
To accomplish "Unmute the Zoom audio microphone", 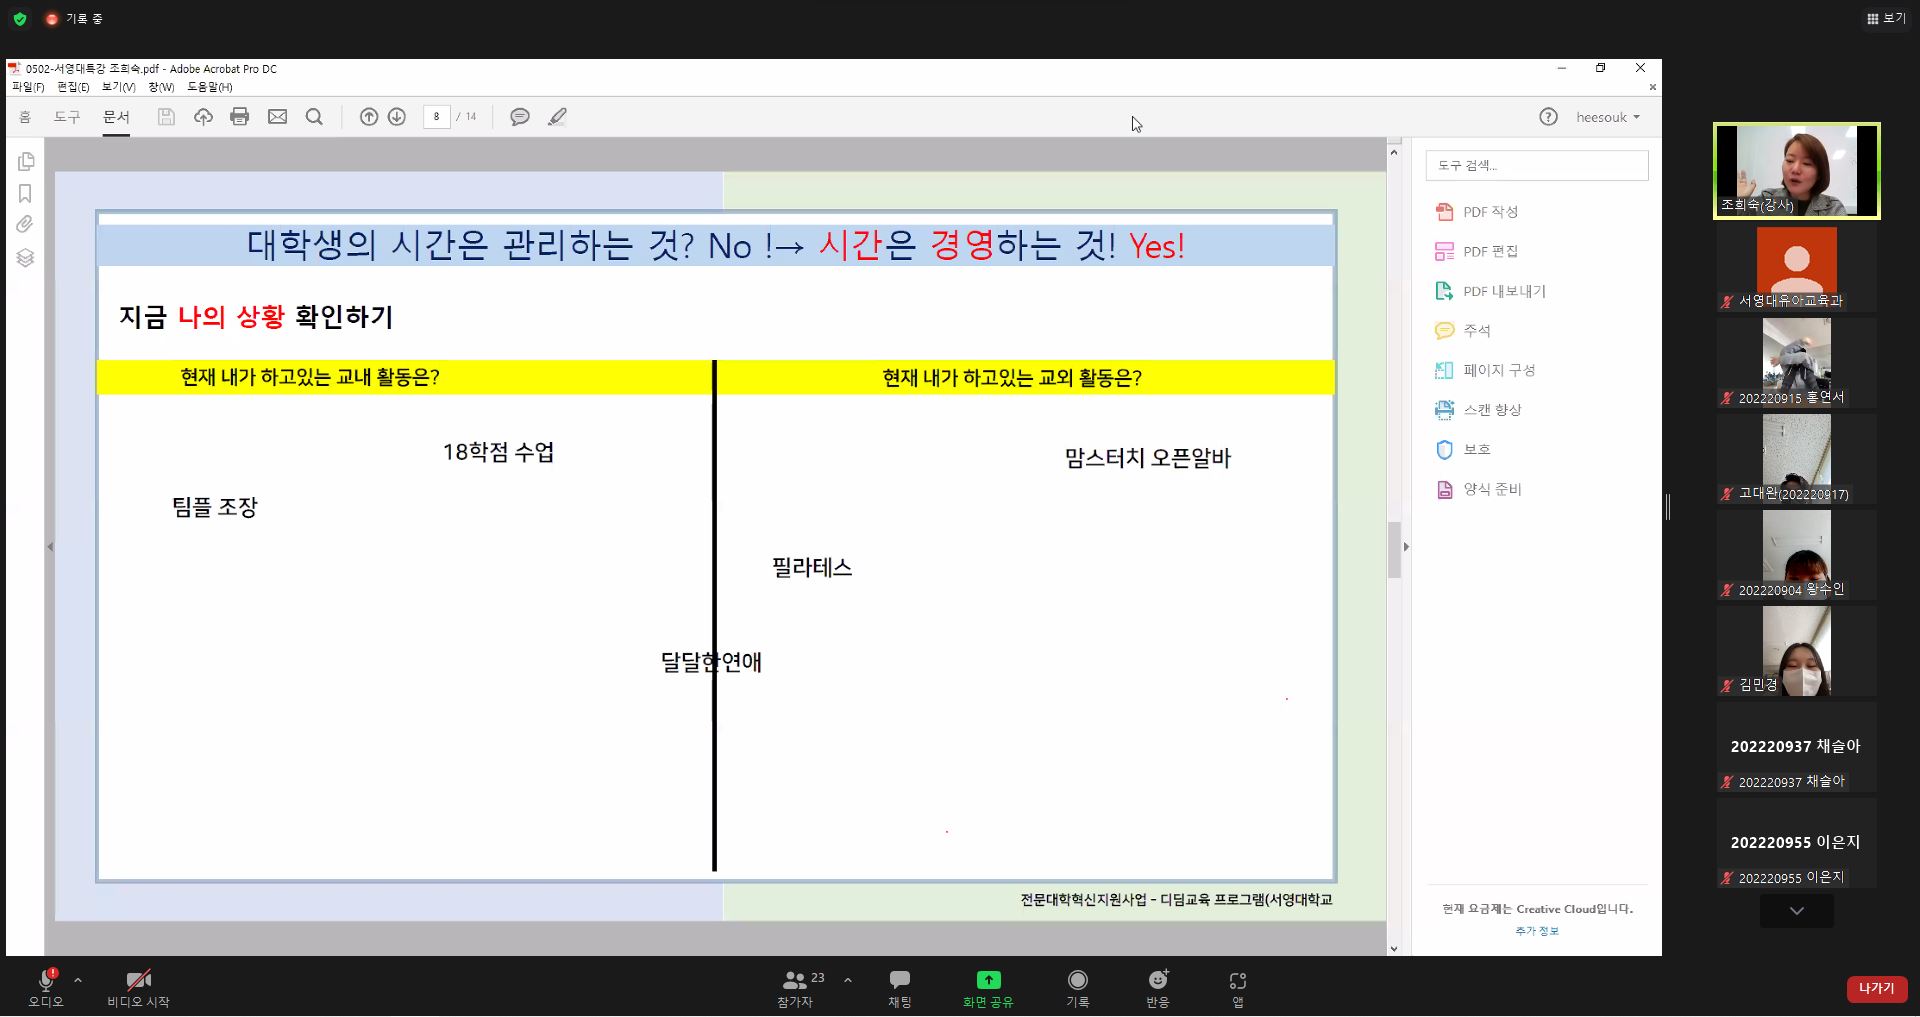I will point(46,985).
